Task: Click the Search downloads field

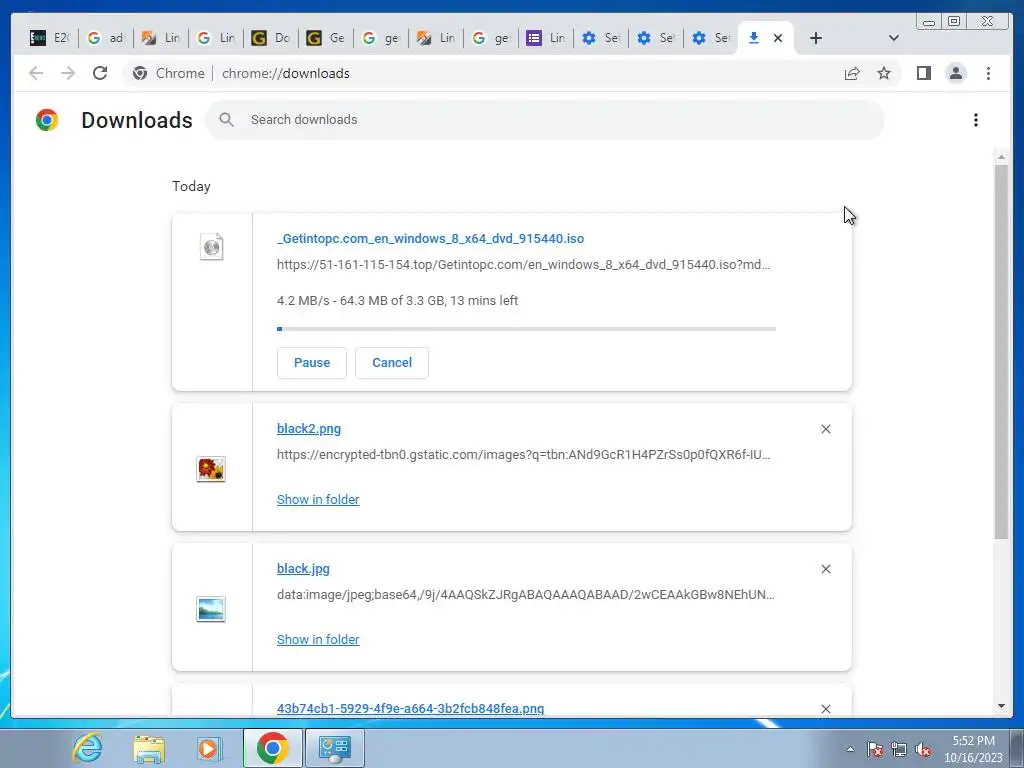Action: click(x=544, y=120)
